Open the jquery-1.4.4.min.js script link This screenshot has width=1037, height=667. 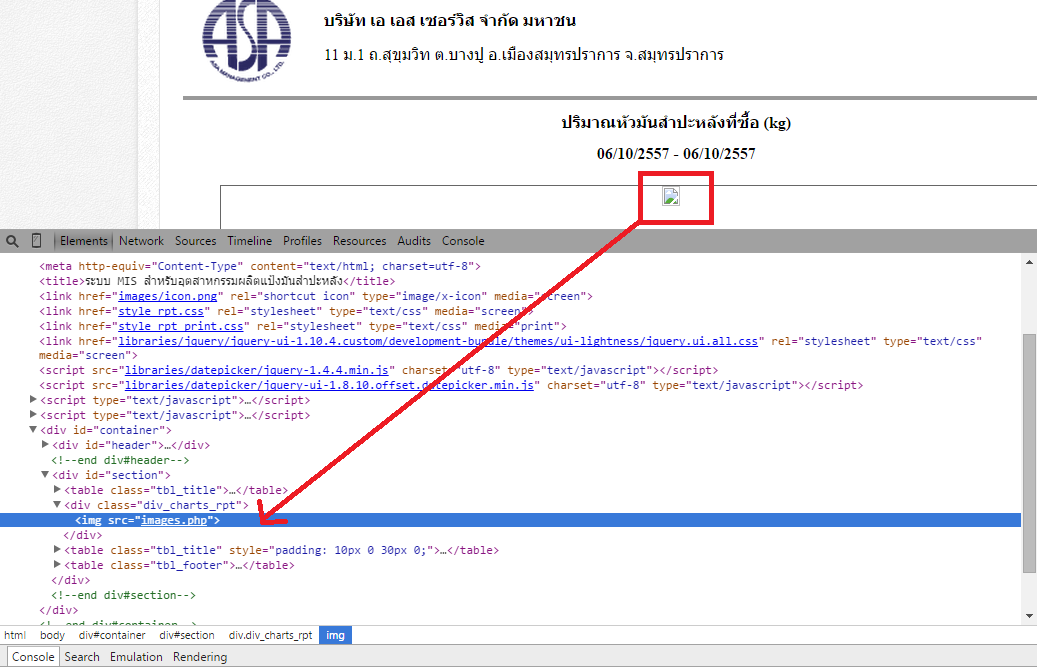(x=257, y=370)
